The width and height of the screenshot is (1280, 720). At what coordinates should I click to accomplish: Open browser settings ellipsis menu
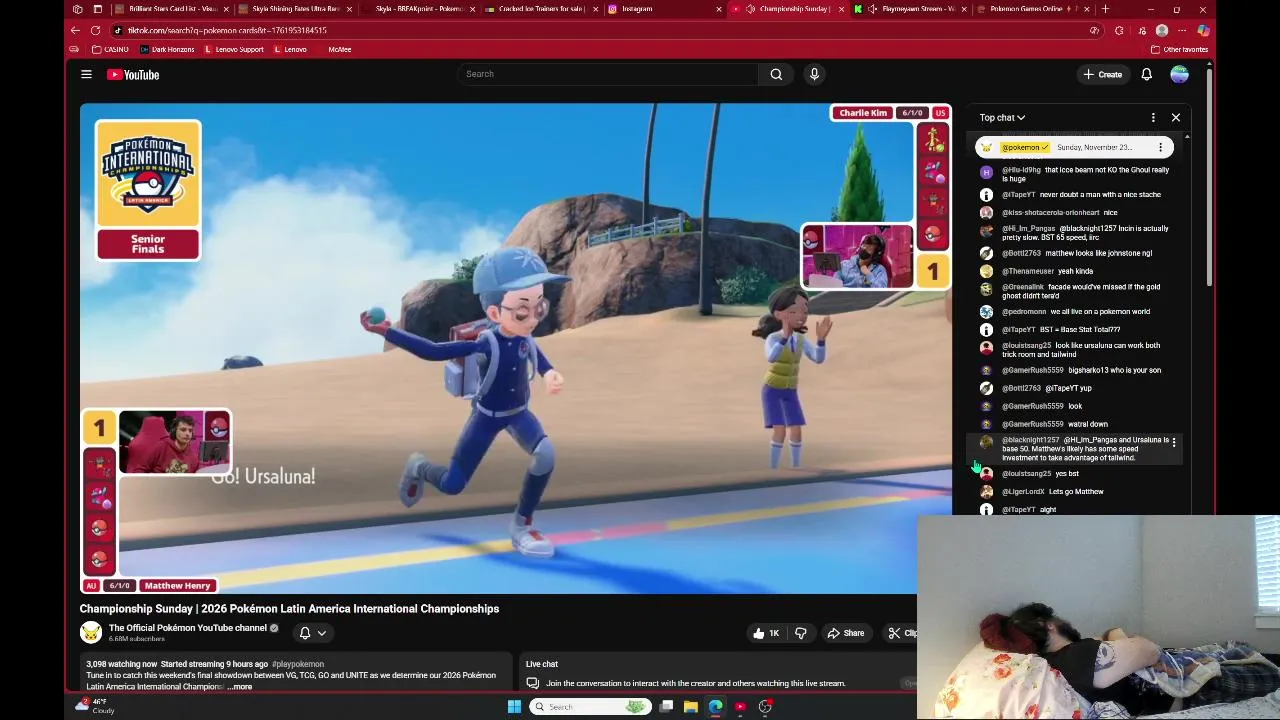(x=1182, y=30)
